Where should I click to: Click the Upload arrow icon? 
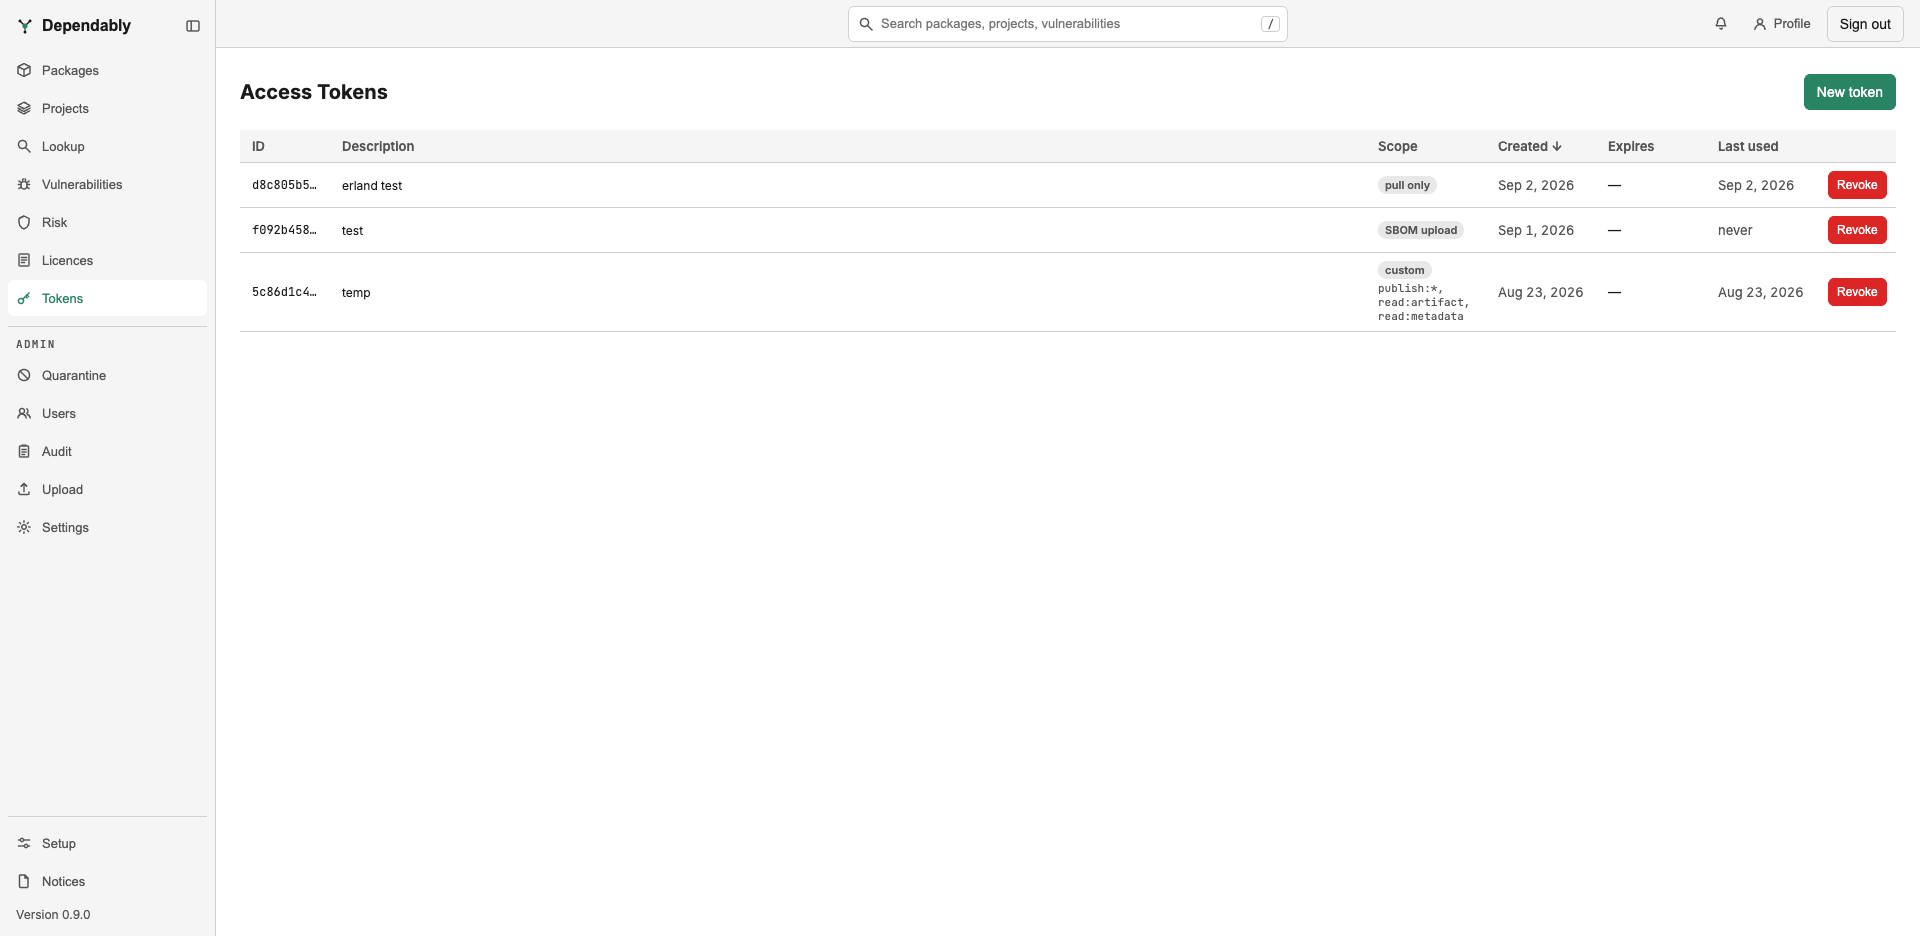tap(24, 489)
